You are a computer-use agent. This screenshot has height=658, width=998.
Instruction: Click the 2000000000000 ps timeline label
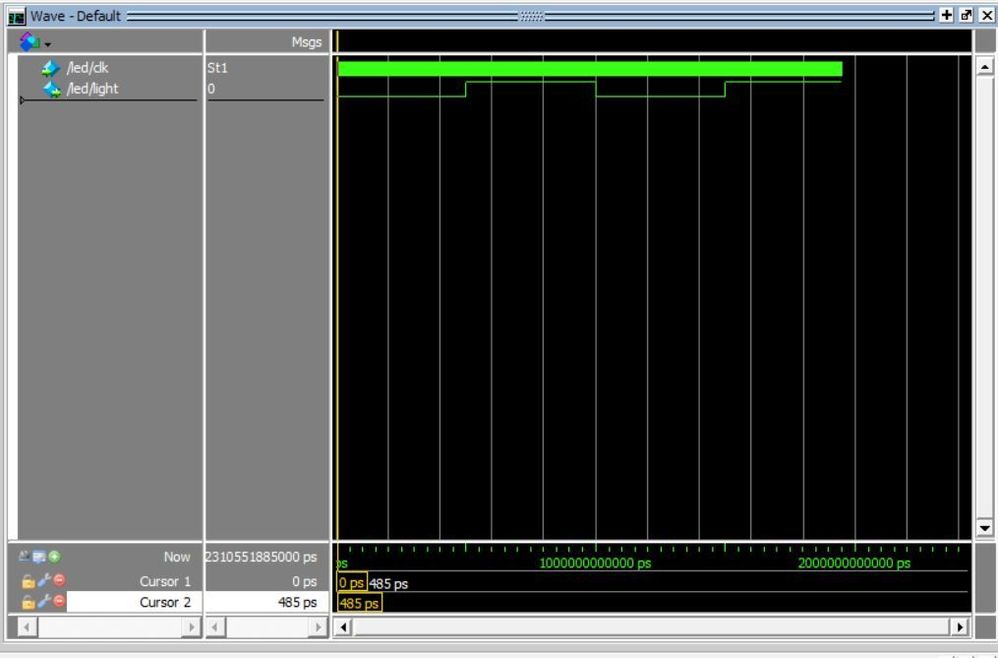click(x=854, y=563)
